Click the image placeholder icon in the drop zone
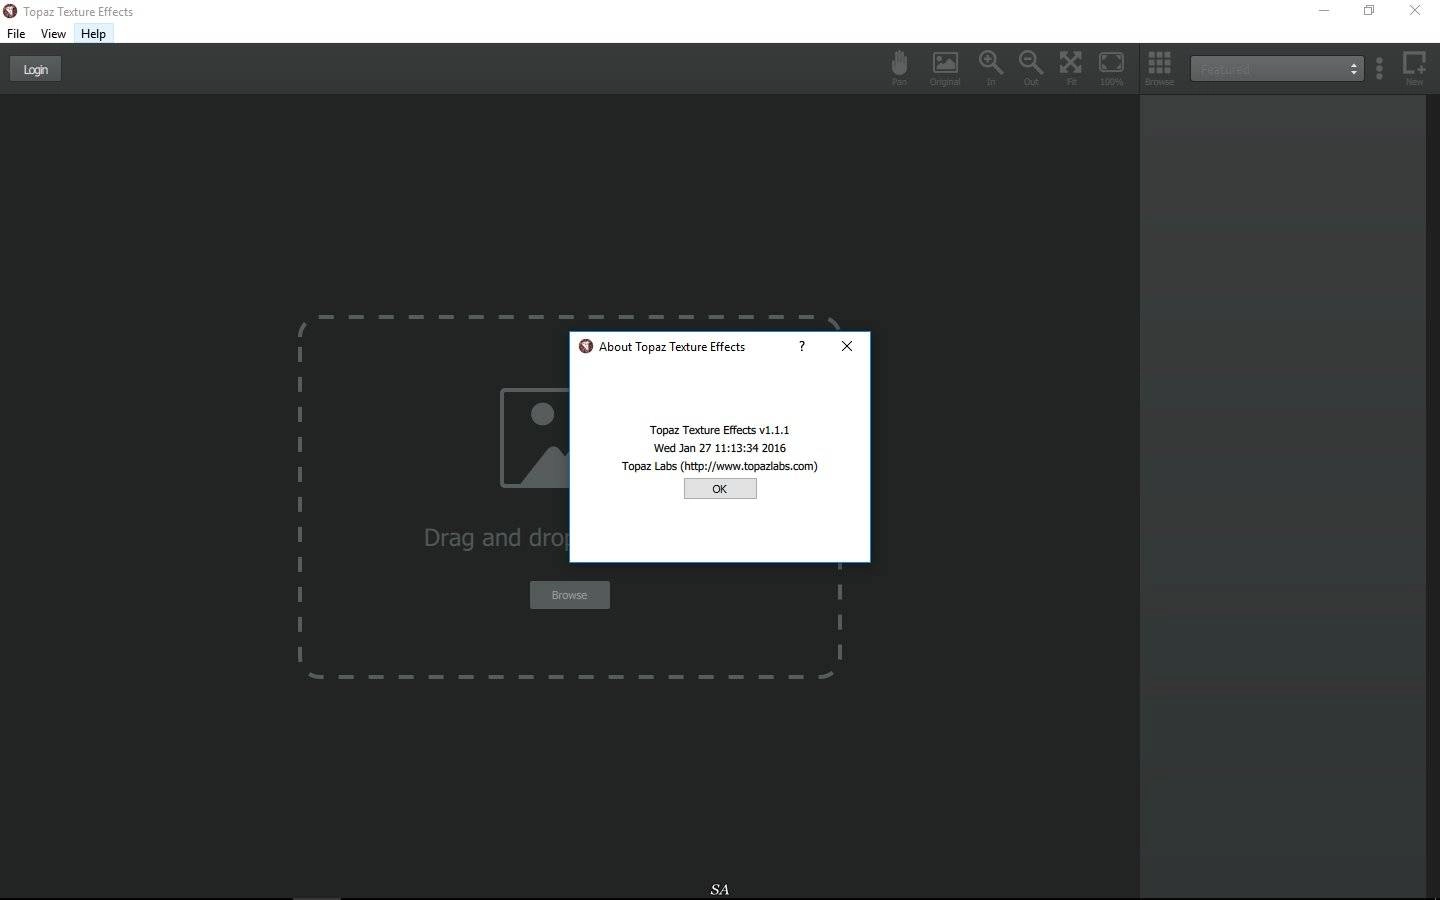Image resolution: width=1440 pixels, height=900 pixels. pyautogui.click(x=535, y=438)
